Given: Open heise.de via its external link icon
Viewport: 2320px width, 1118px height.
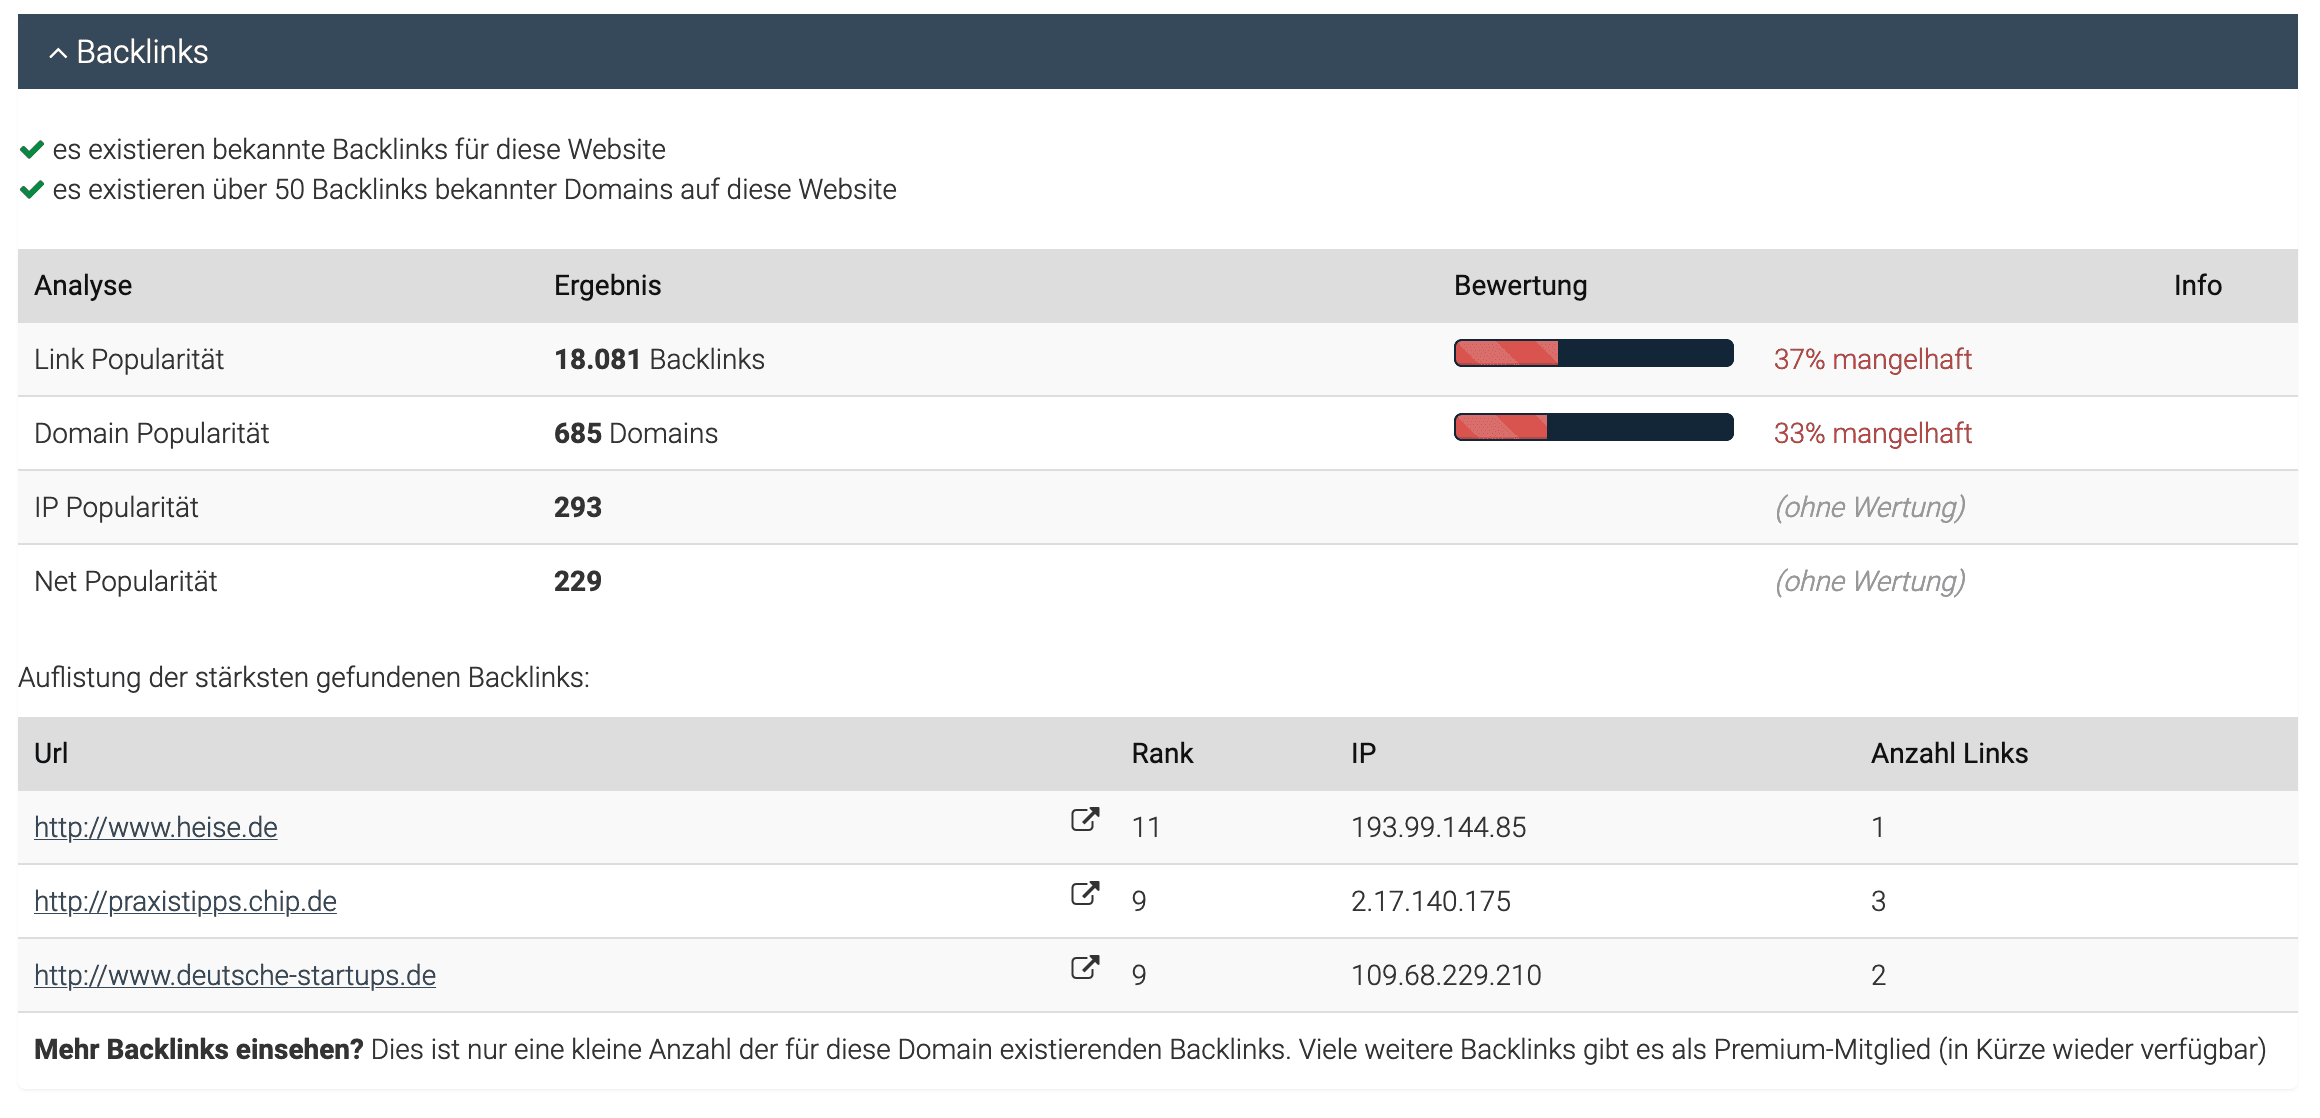Looking at the screenshot, I should pyautogui.click(x=1083, y=820).
